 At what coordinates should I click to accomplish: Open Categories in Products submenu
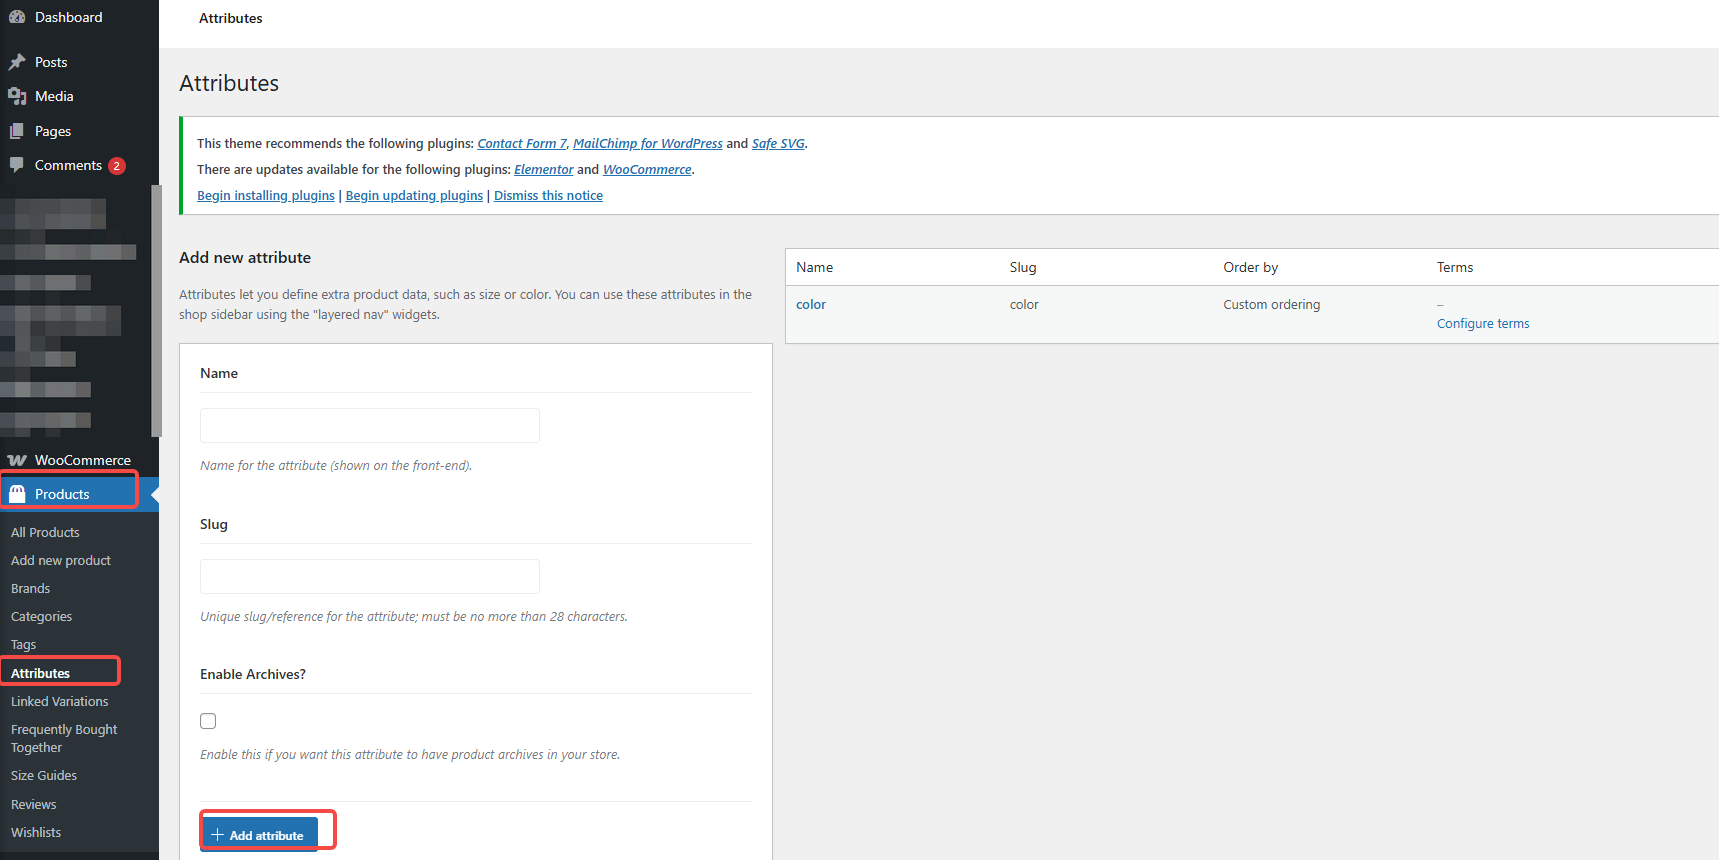tap(41, 616)
